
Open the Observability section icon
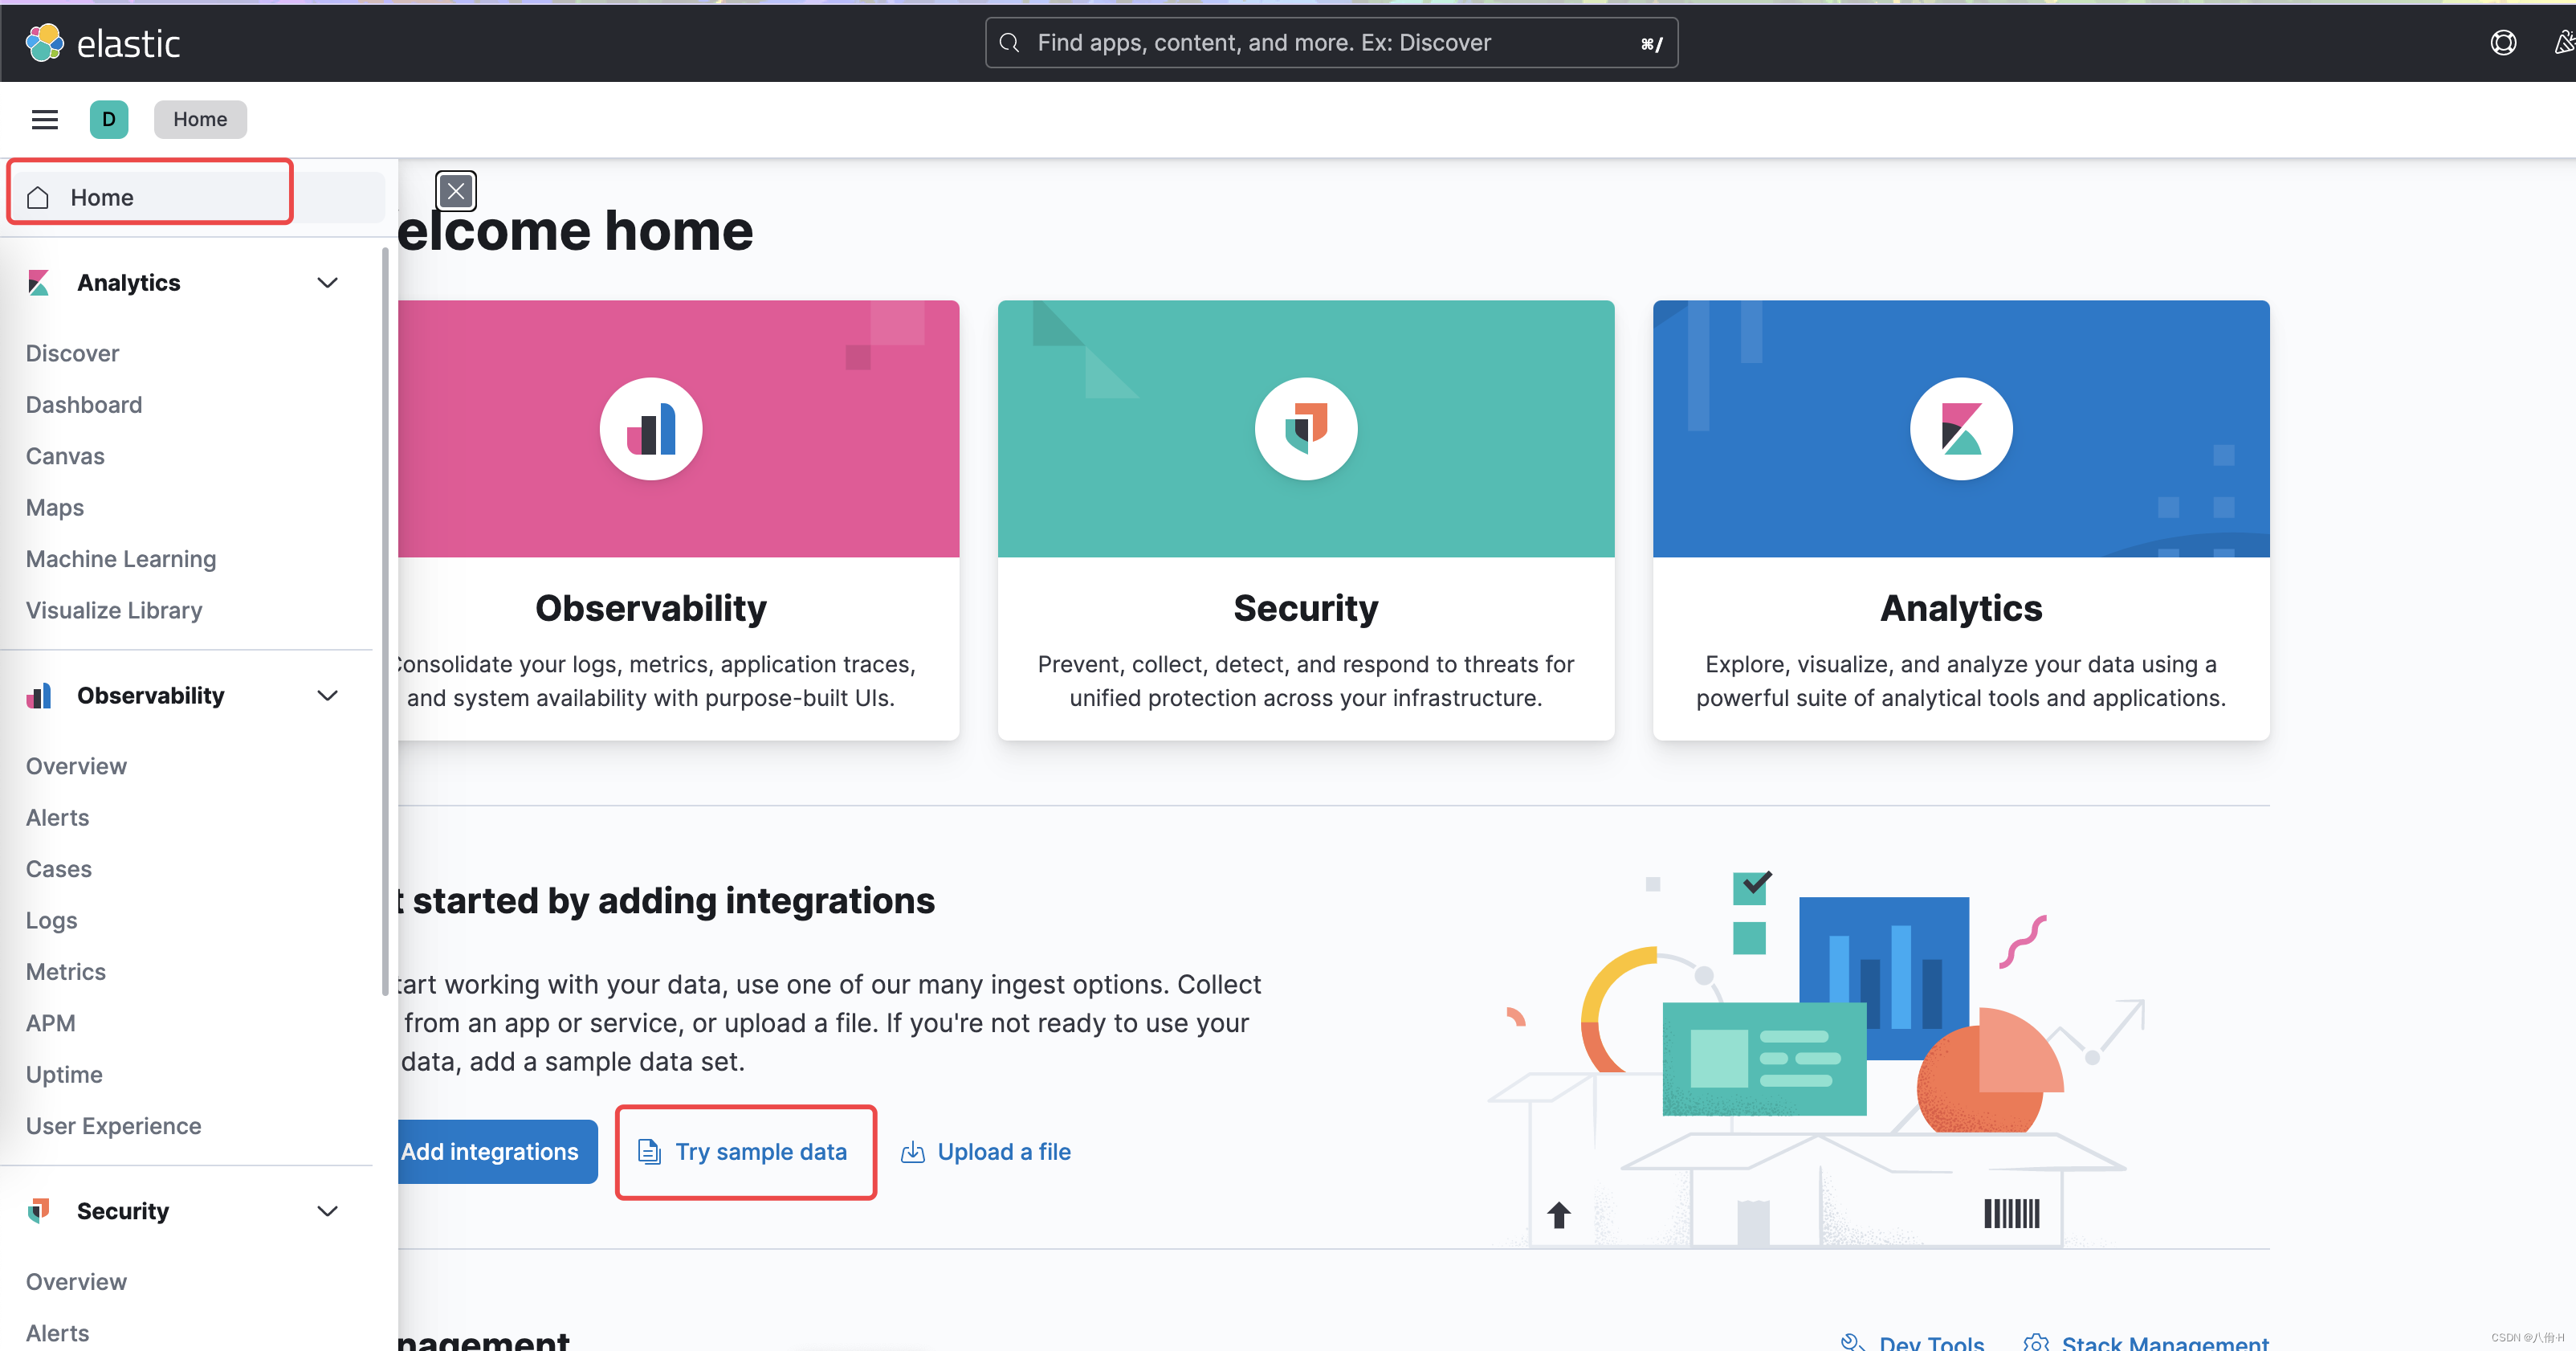click(38, 695)
